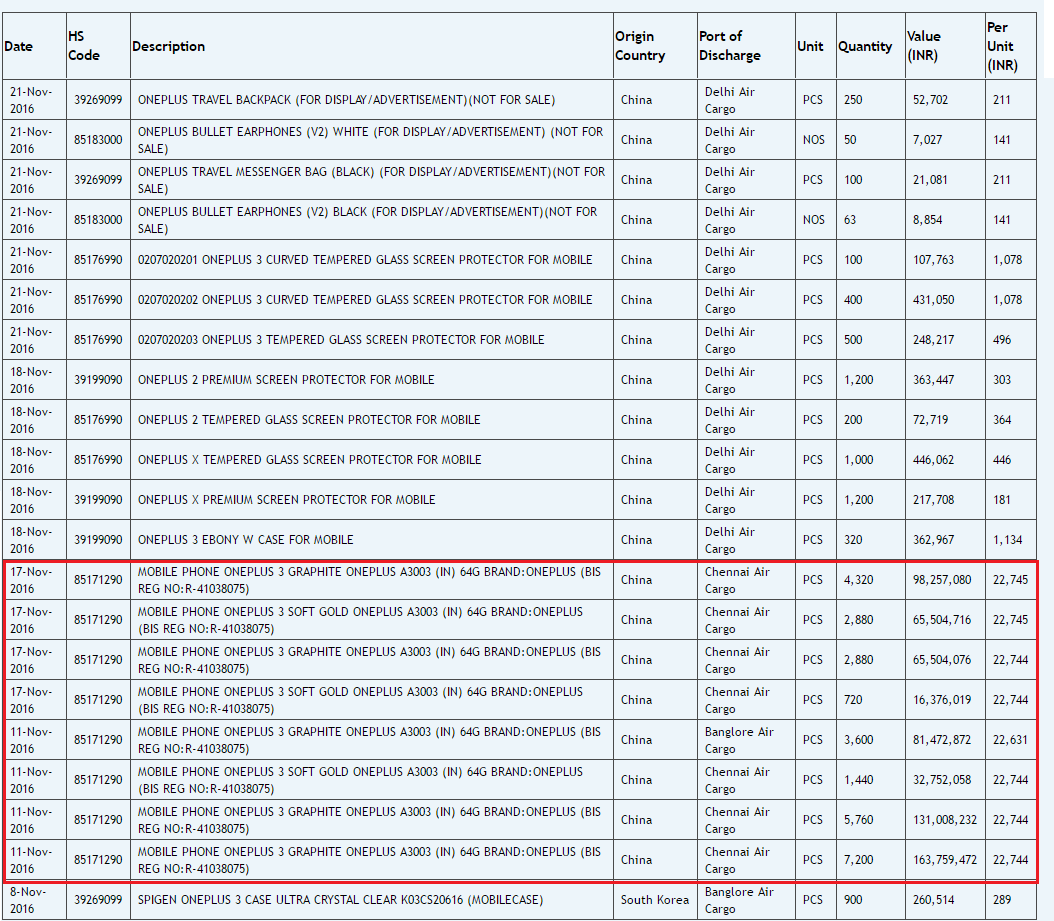Click the quantity value 4,320

(858, 580)
